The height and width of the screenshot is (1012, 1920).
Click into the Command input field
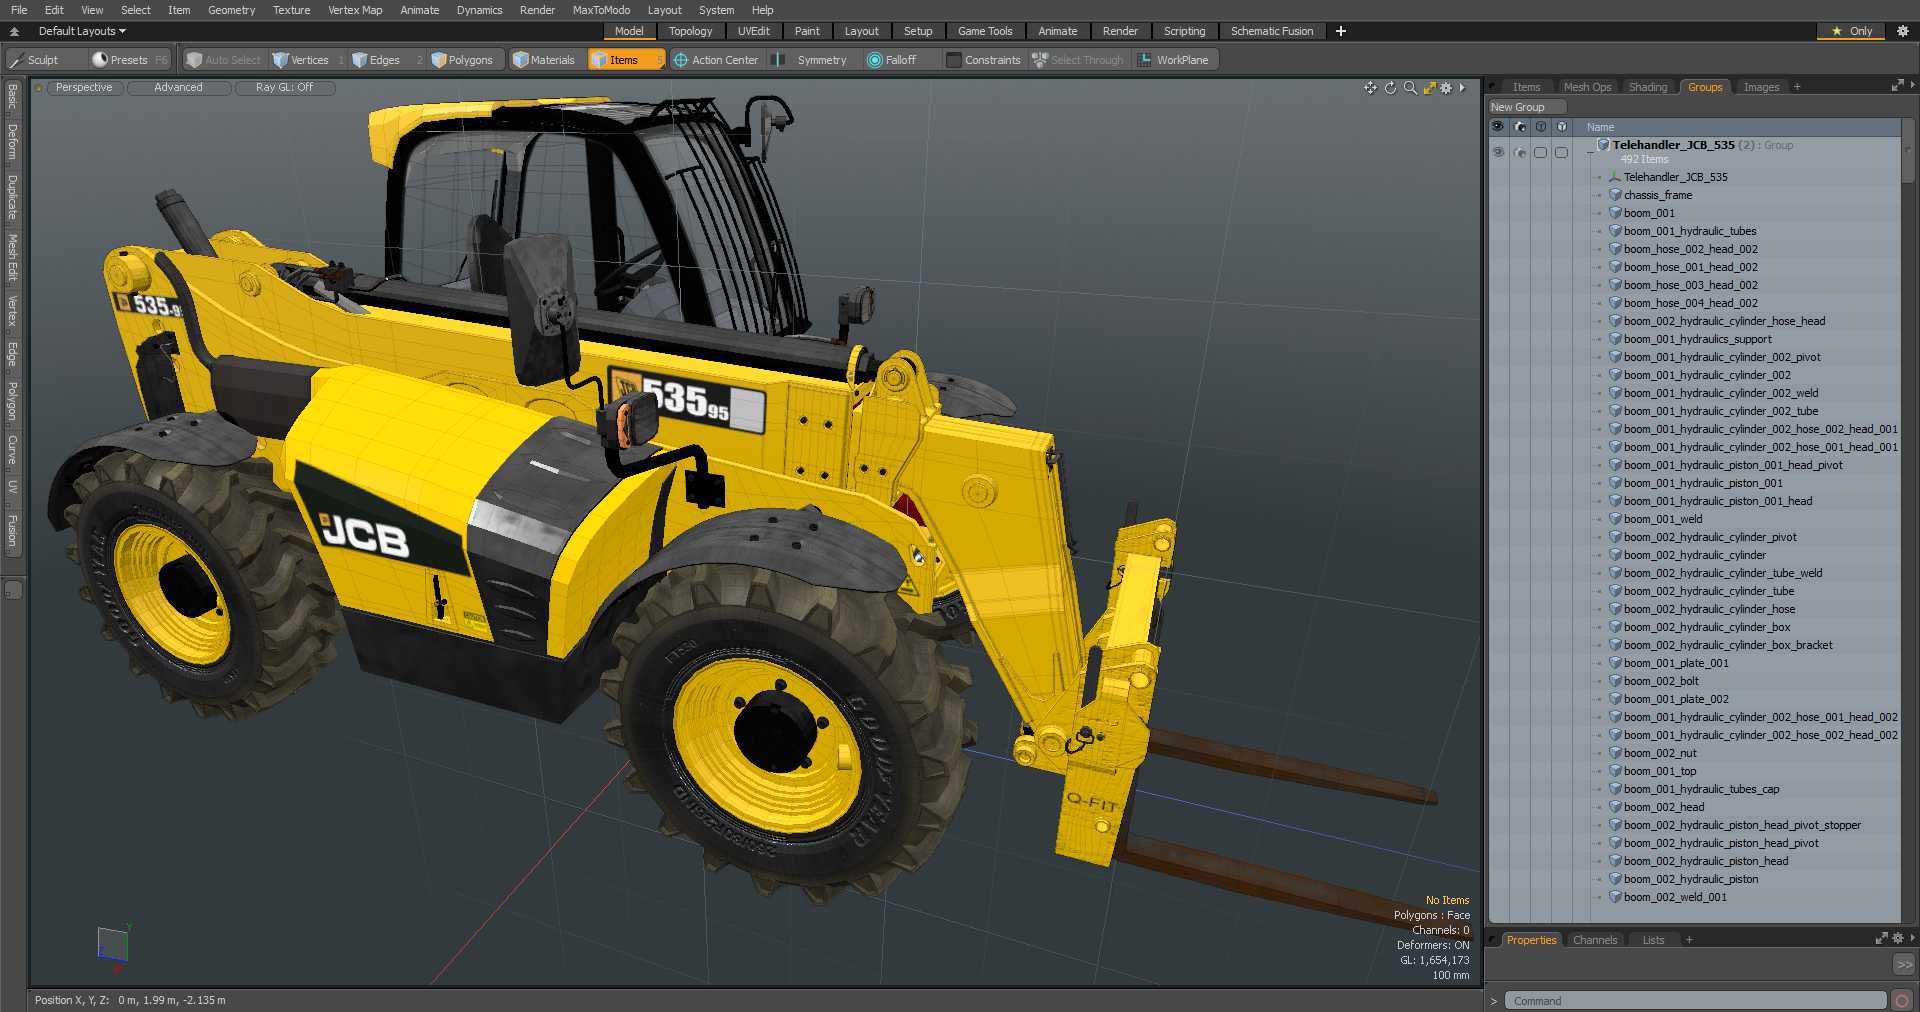point(1696,1000)
